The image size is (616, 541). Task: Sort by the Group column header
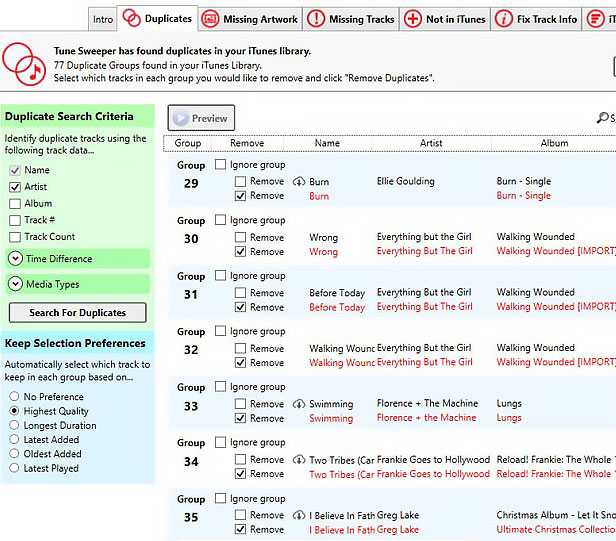(188, 143)
